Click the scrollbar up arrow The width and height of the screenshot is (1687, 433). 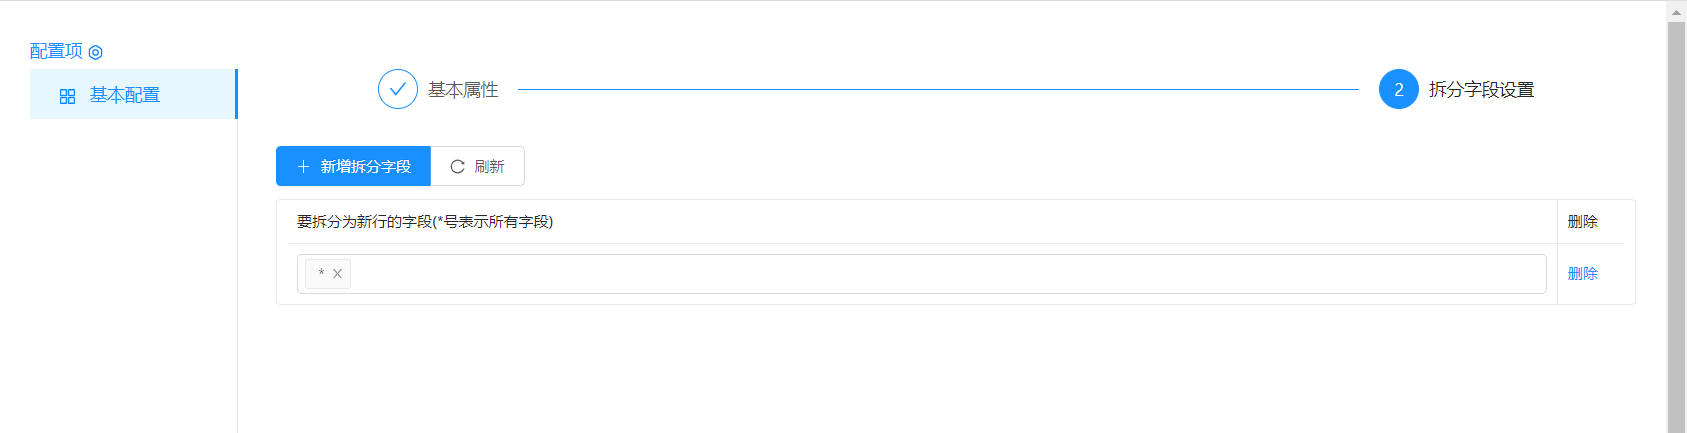tap(1677, 12)
